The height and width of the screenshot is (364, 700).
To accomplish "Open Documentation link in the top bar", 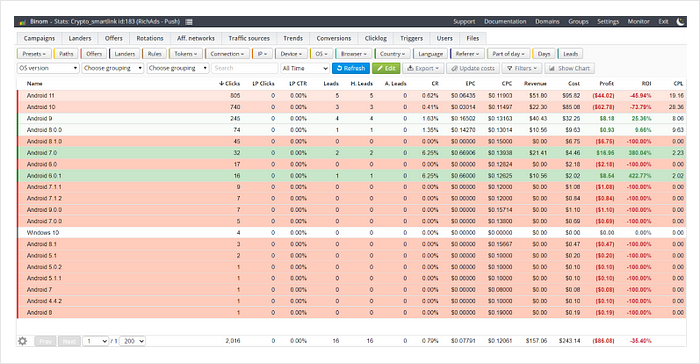I will (505, 21).
